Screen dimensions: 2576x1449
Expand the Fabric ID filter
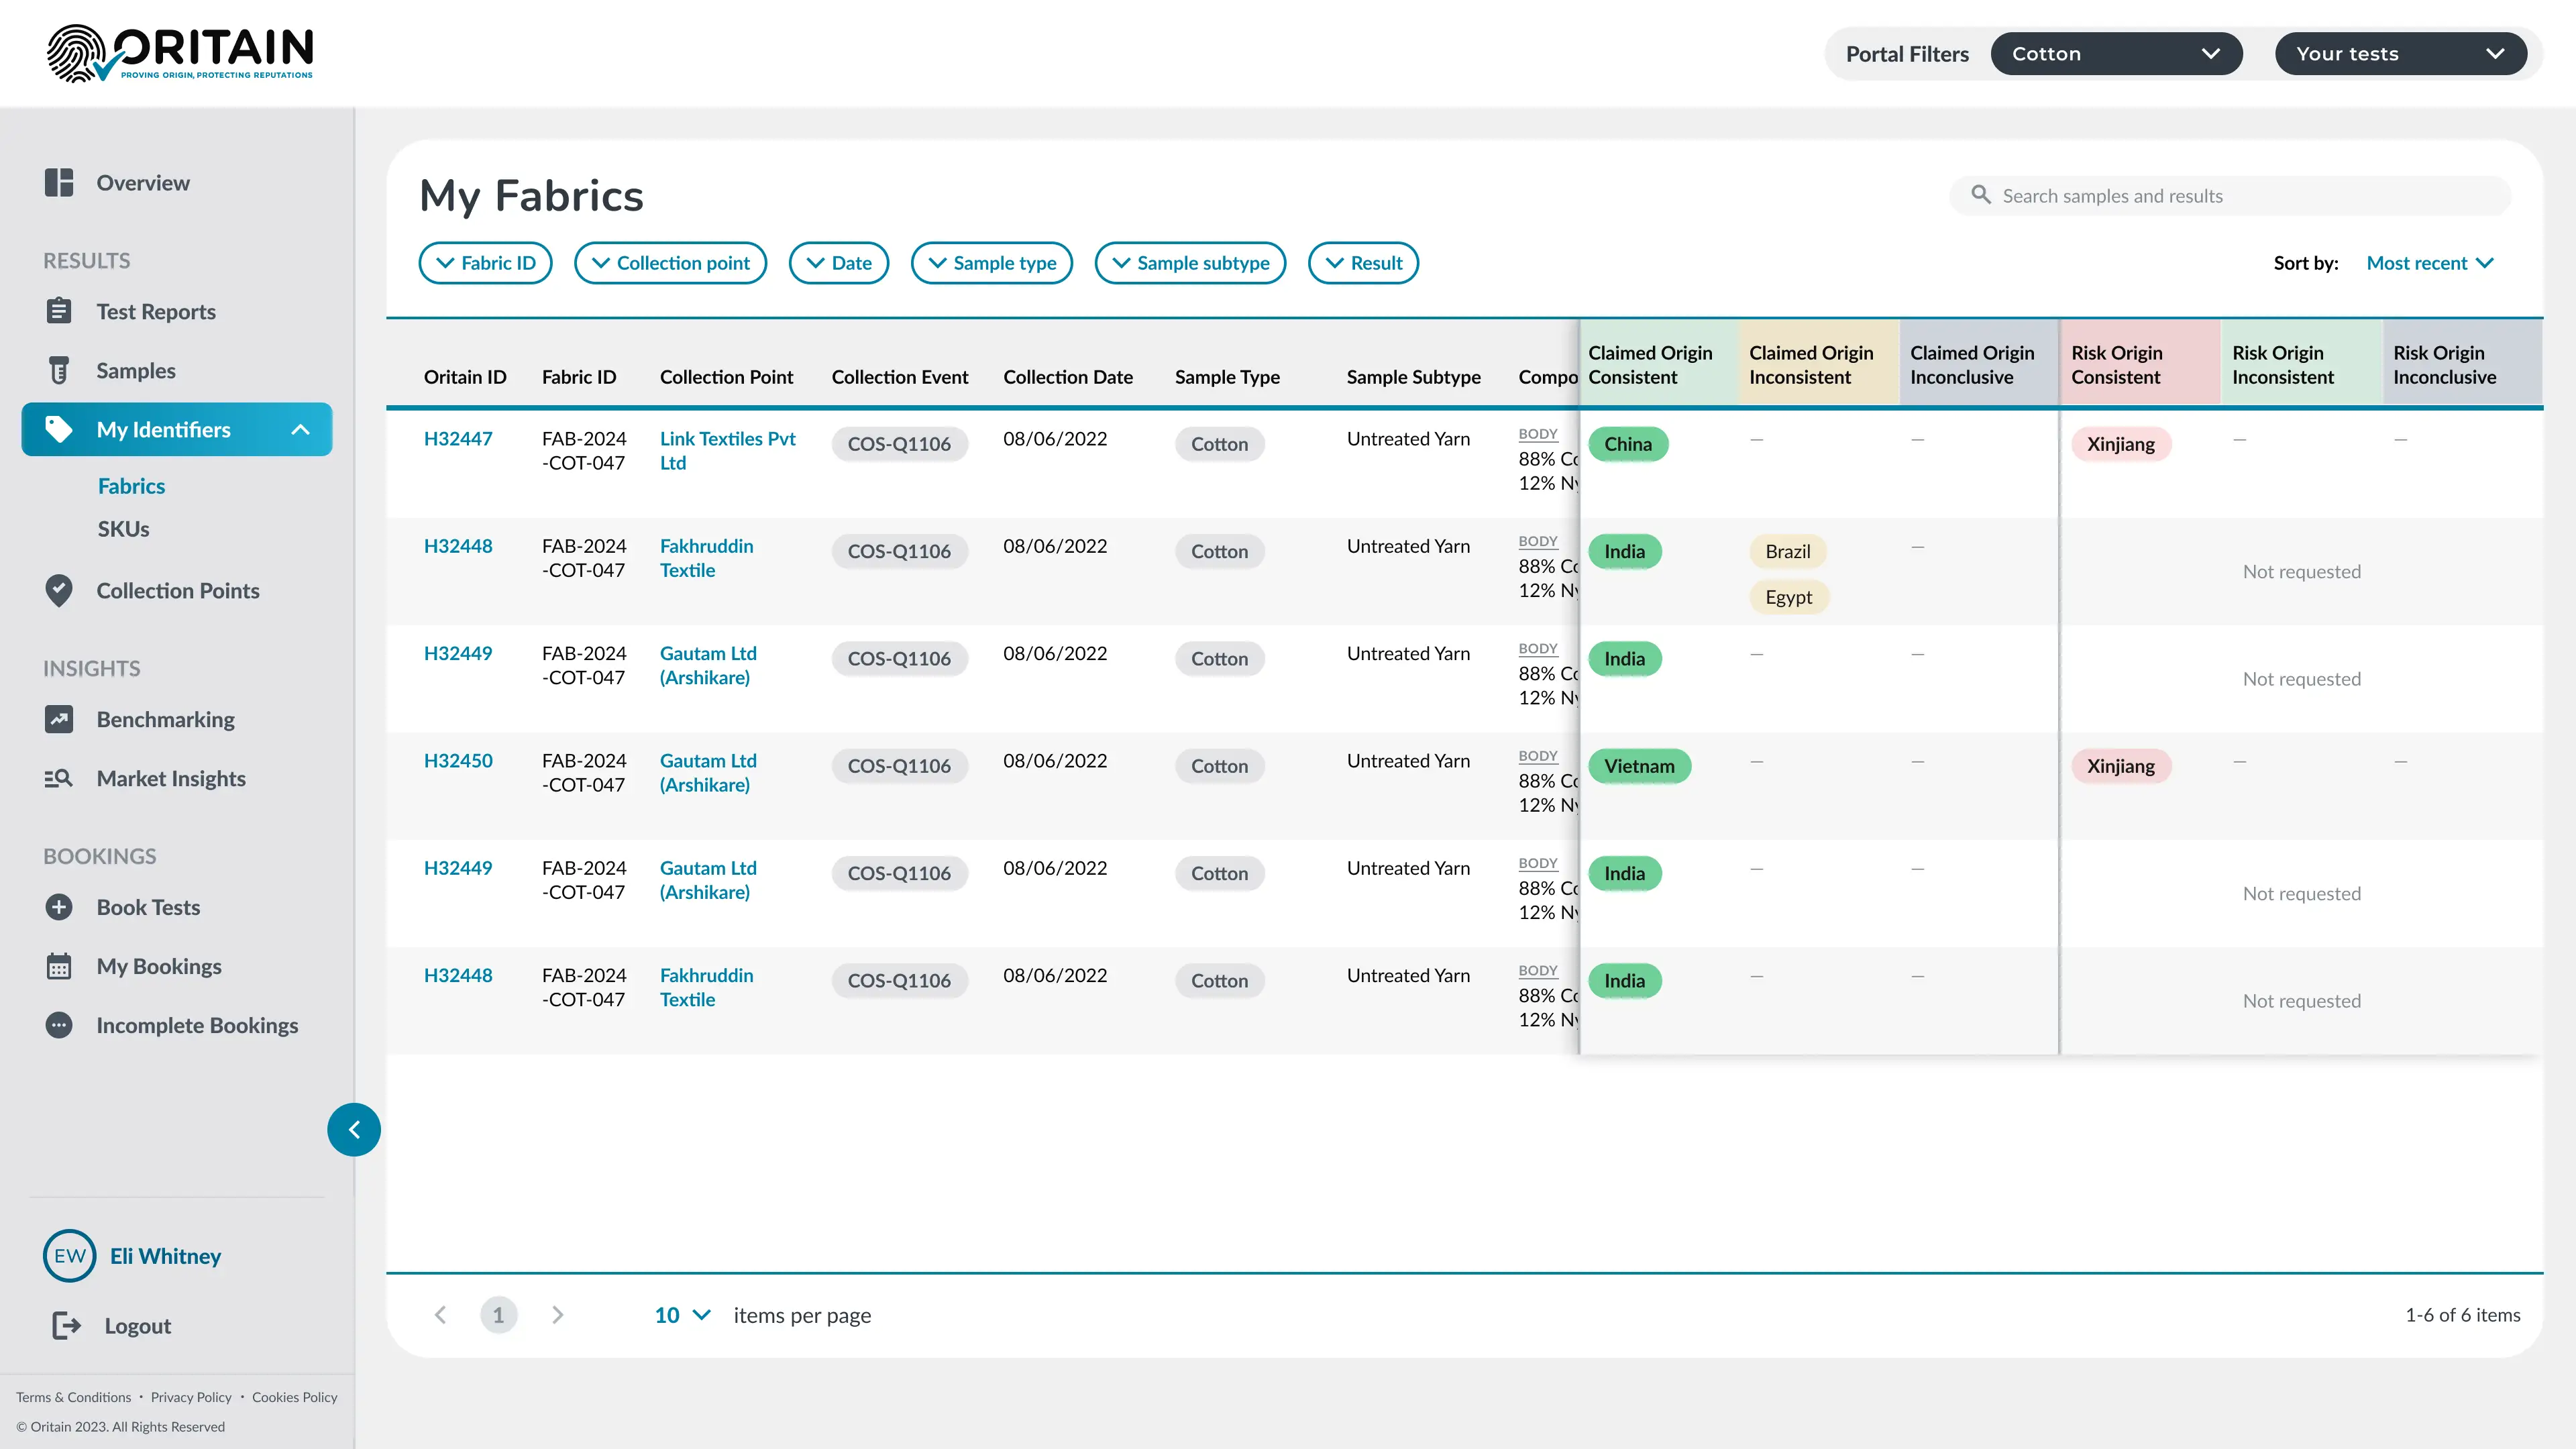tap(486, 263)
